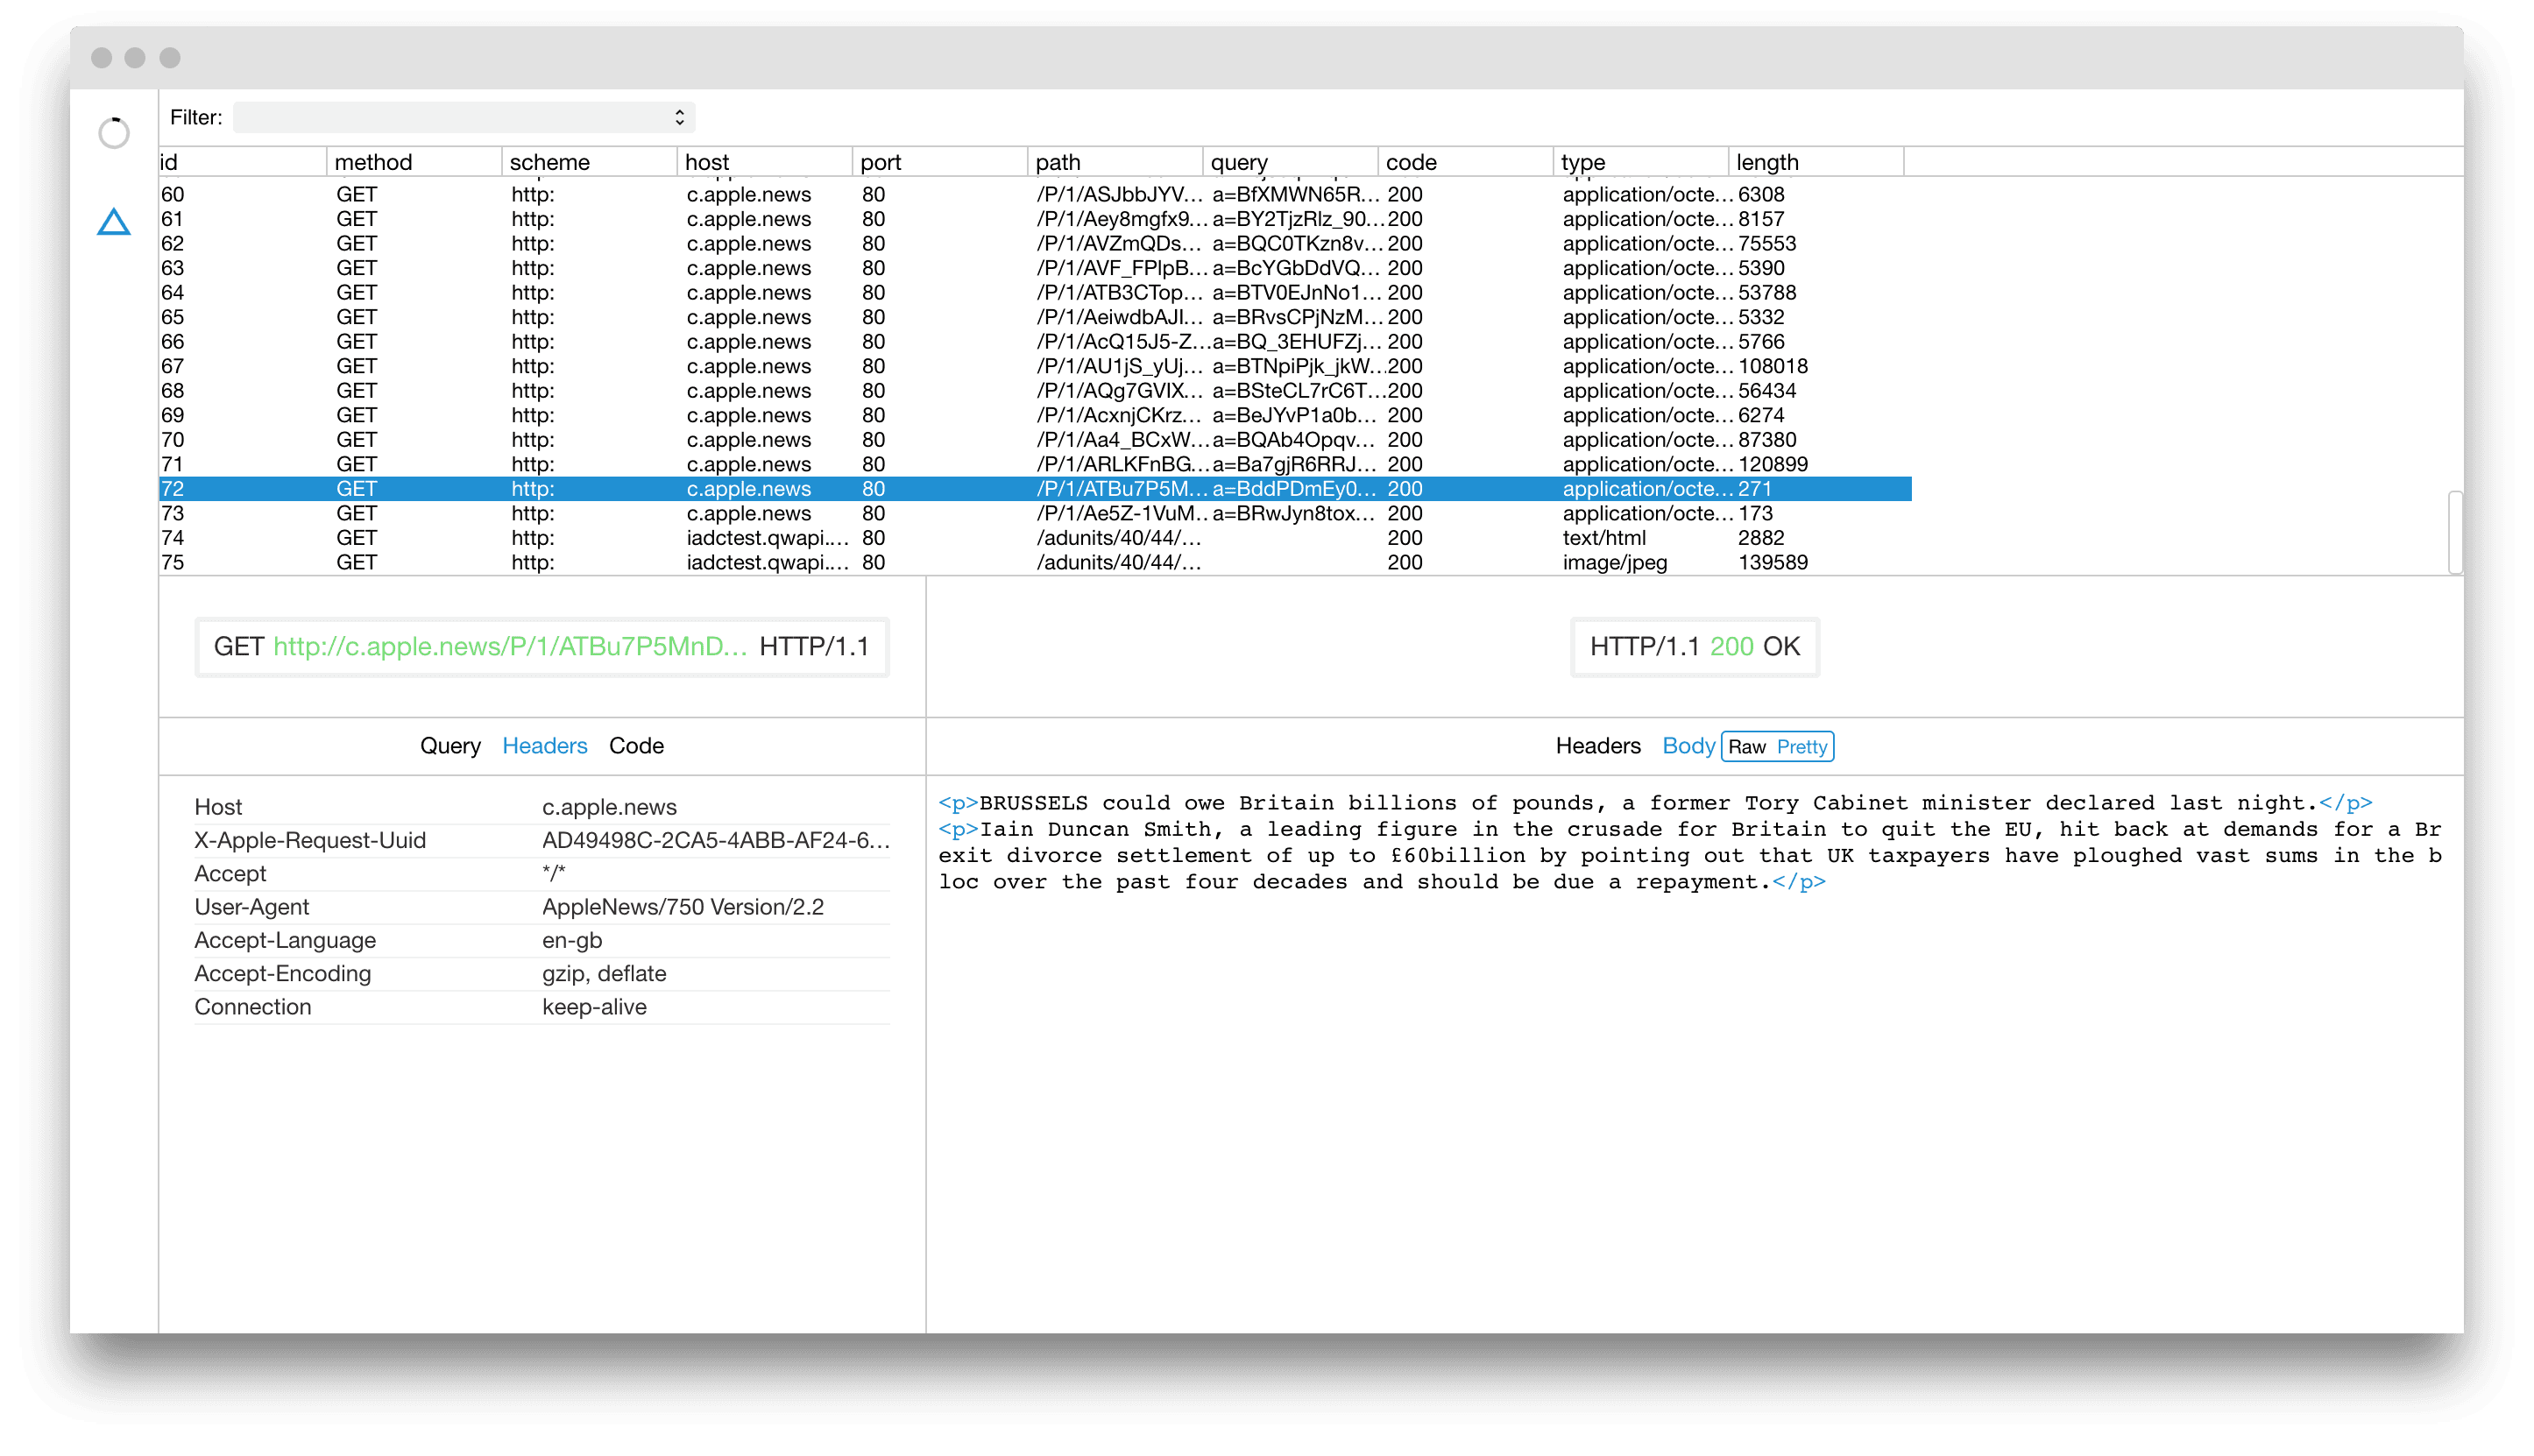Show the response Body tab
2534x1456 pixels.
[1688, 745]
